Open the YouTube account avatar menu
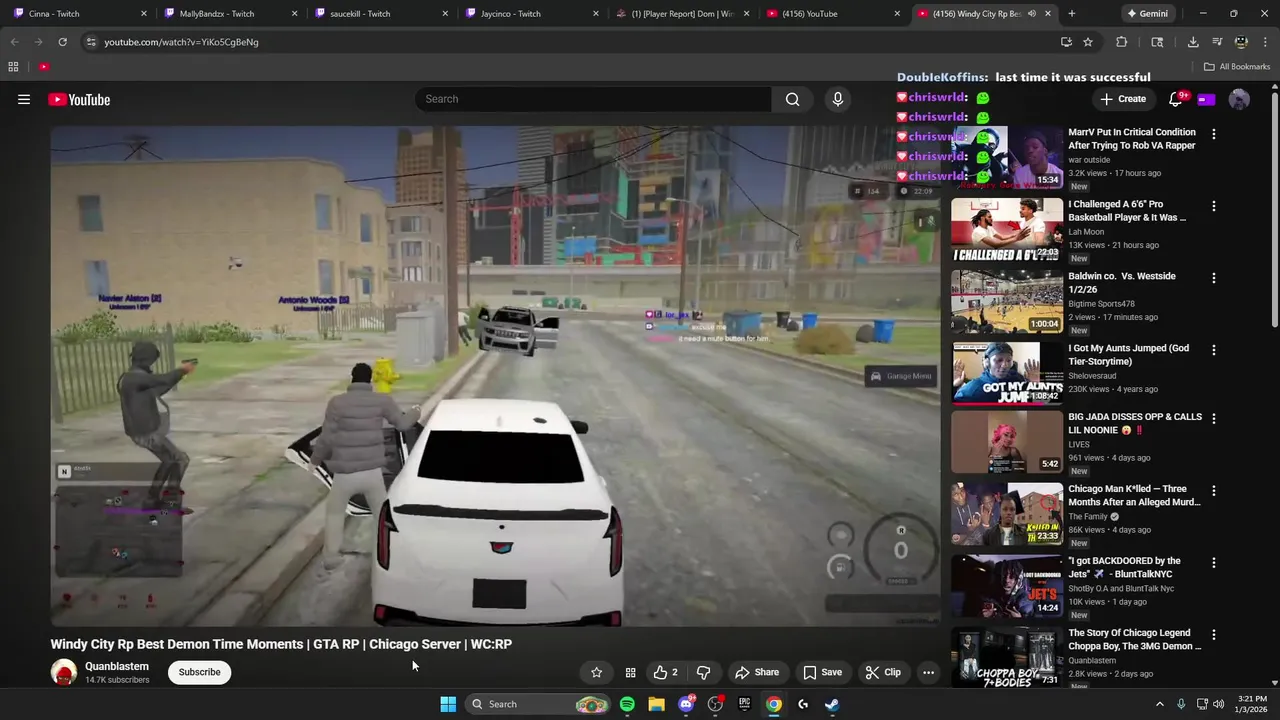This screenshot has height=720, width=1280. [1239, 99]
